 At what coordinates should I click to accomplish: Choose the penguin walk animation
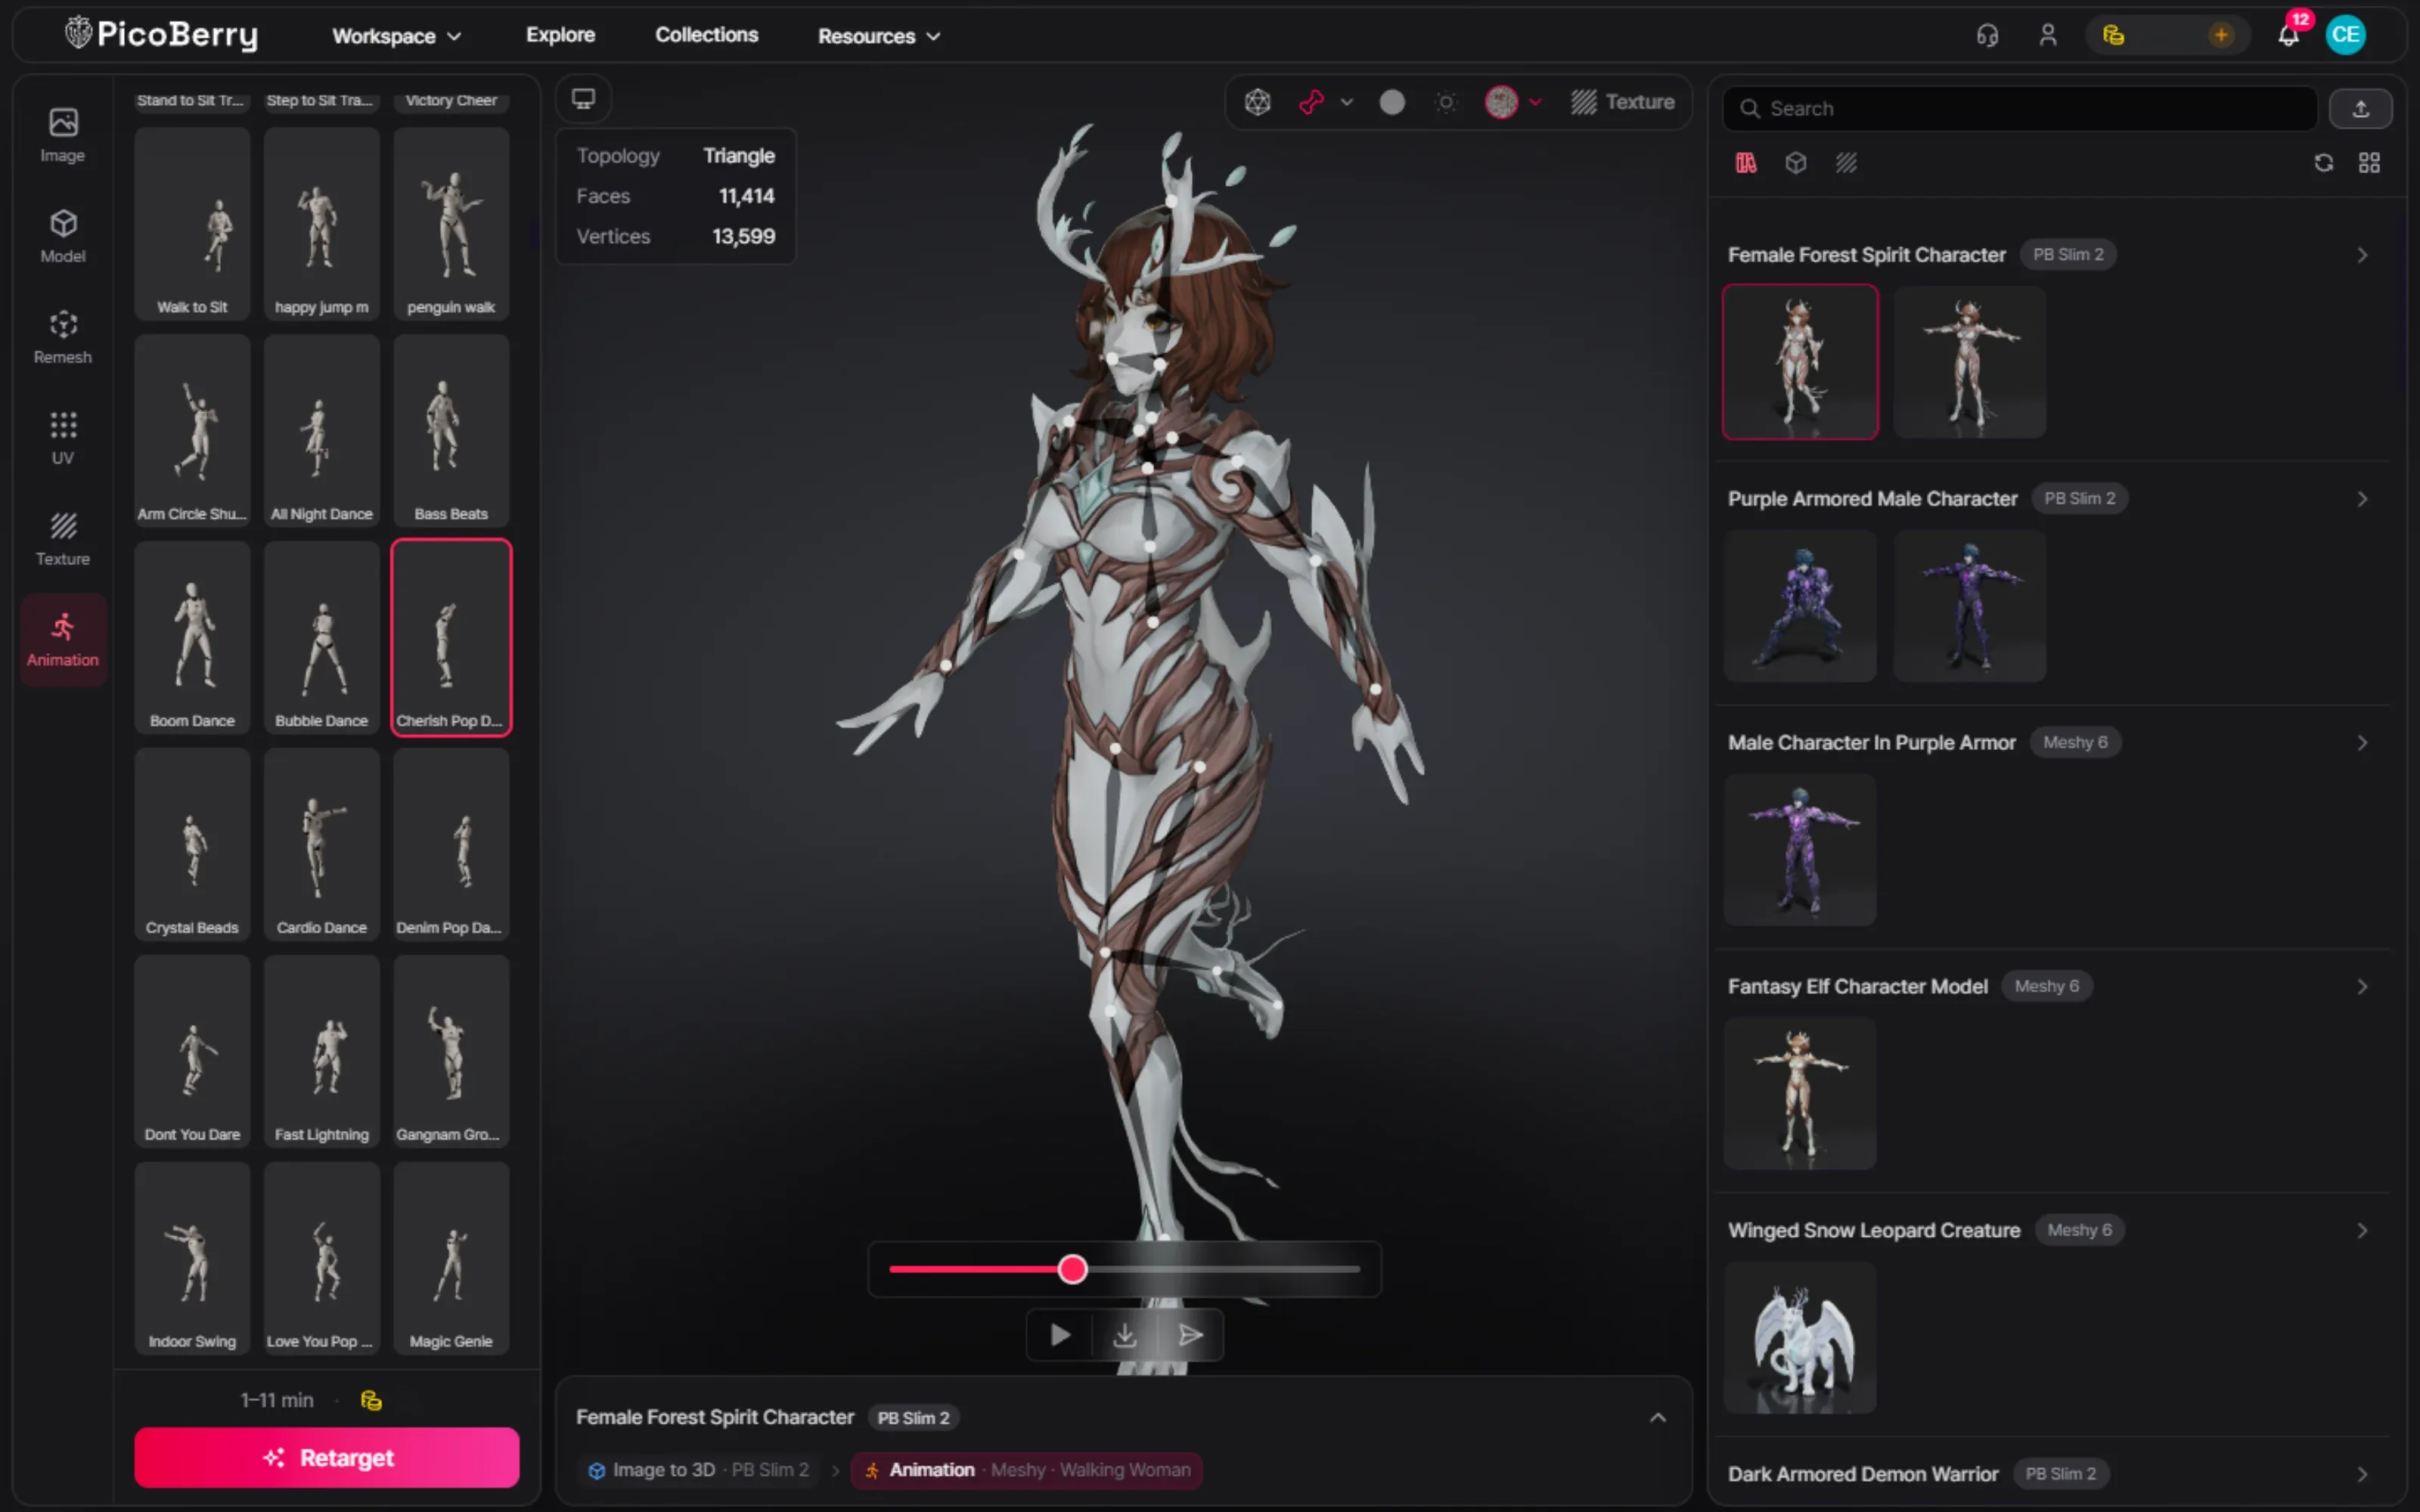[x=451, y=224]
